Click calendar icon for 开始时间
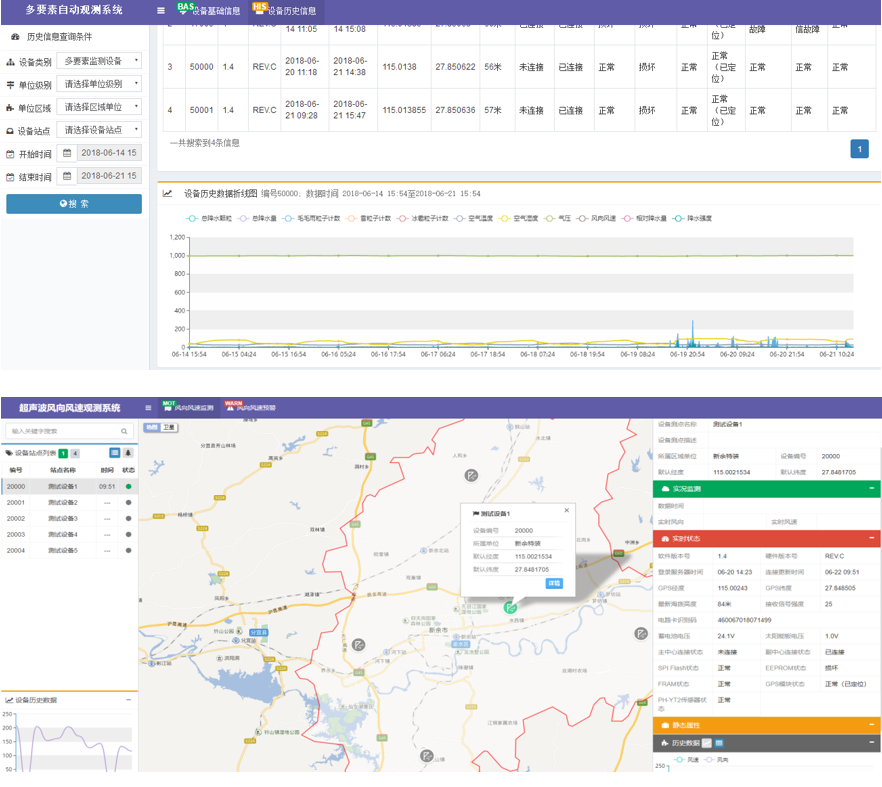This screenshot has width=882, height=787. point(67,153)
